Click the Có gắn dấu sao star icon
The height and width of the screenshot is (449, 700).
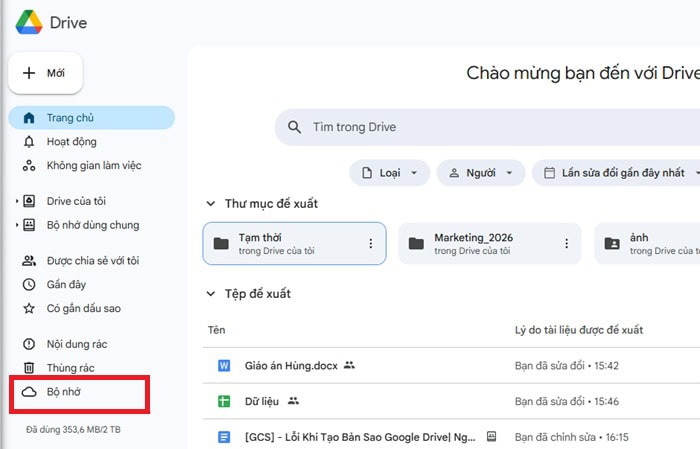[x=29, y=308]
